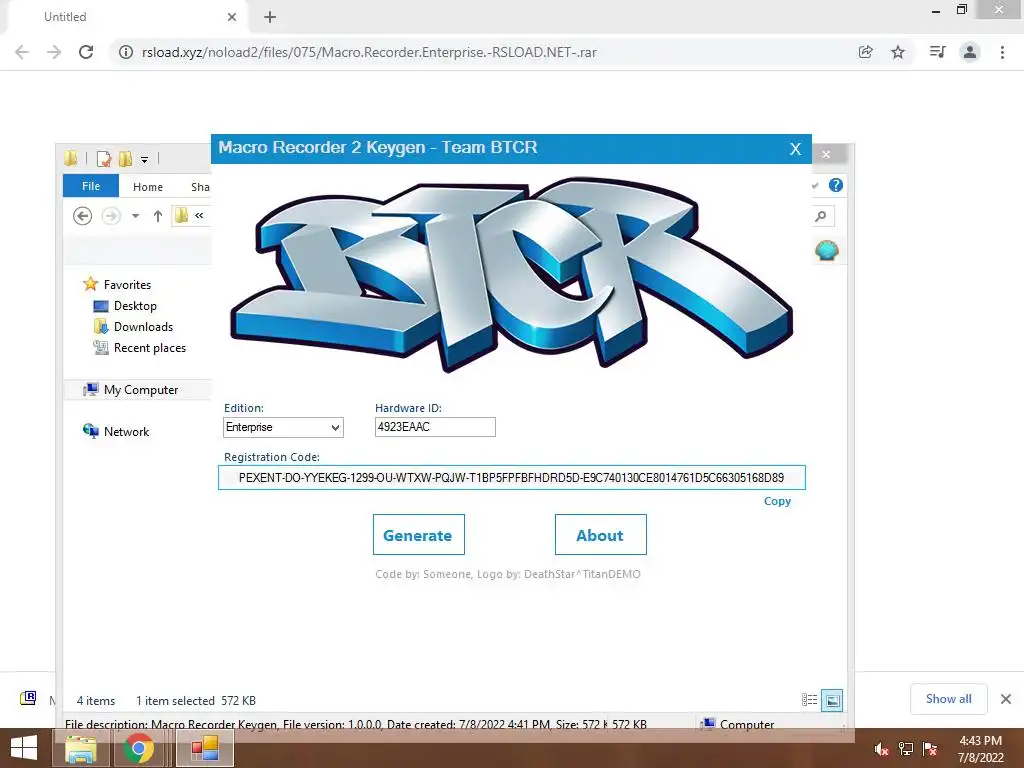
Task: Switch to the keygen taskbar app
Action: 204,748
